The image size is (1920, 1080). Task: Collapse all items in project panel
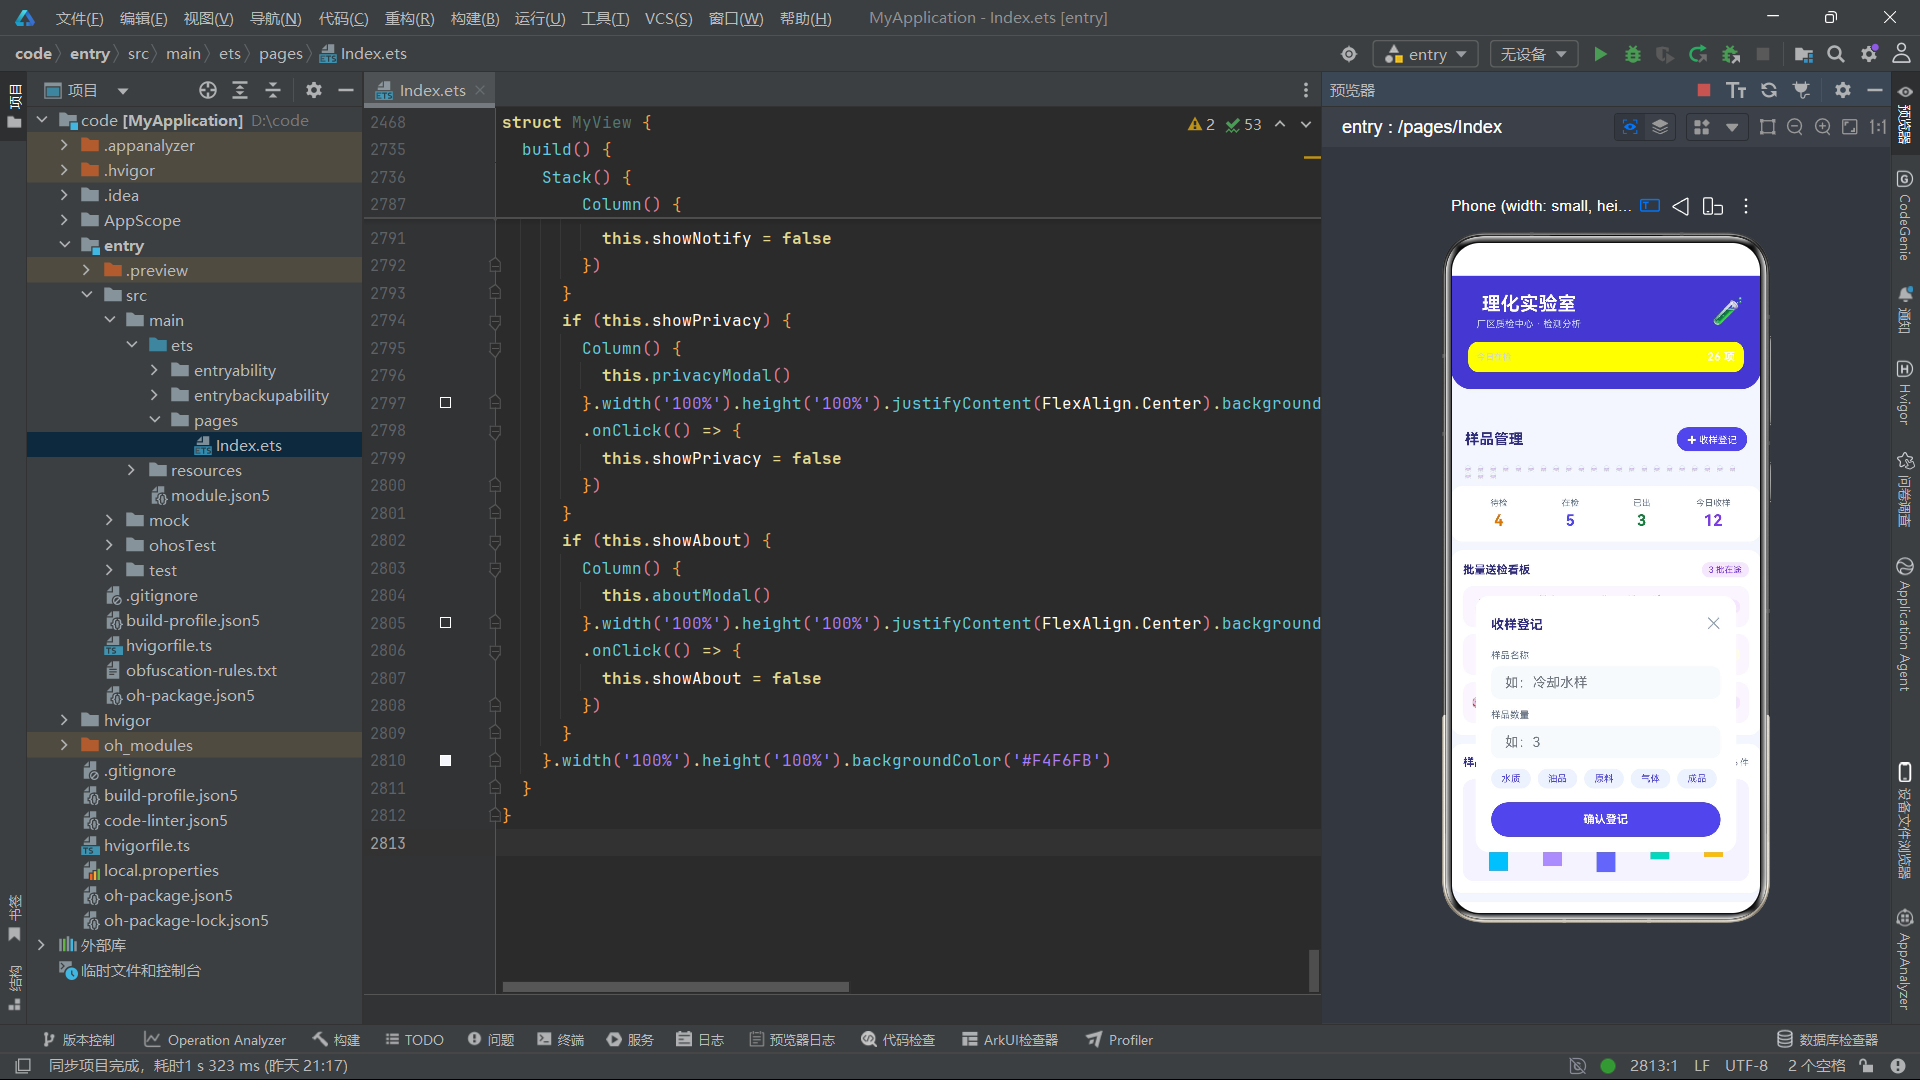[x=273, y=90]
